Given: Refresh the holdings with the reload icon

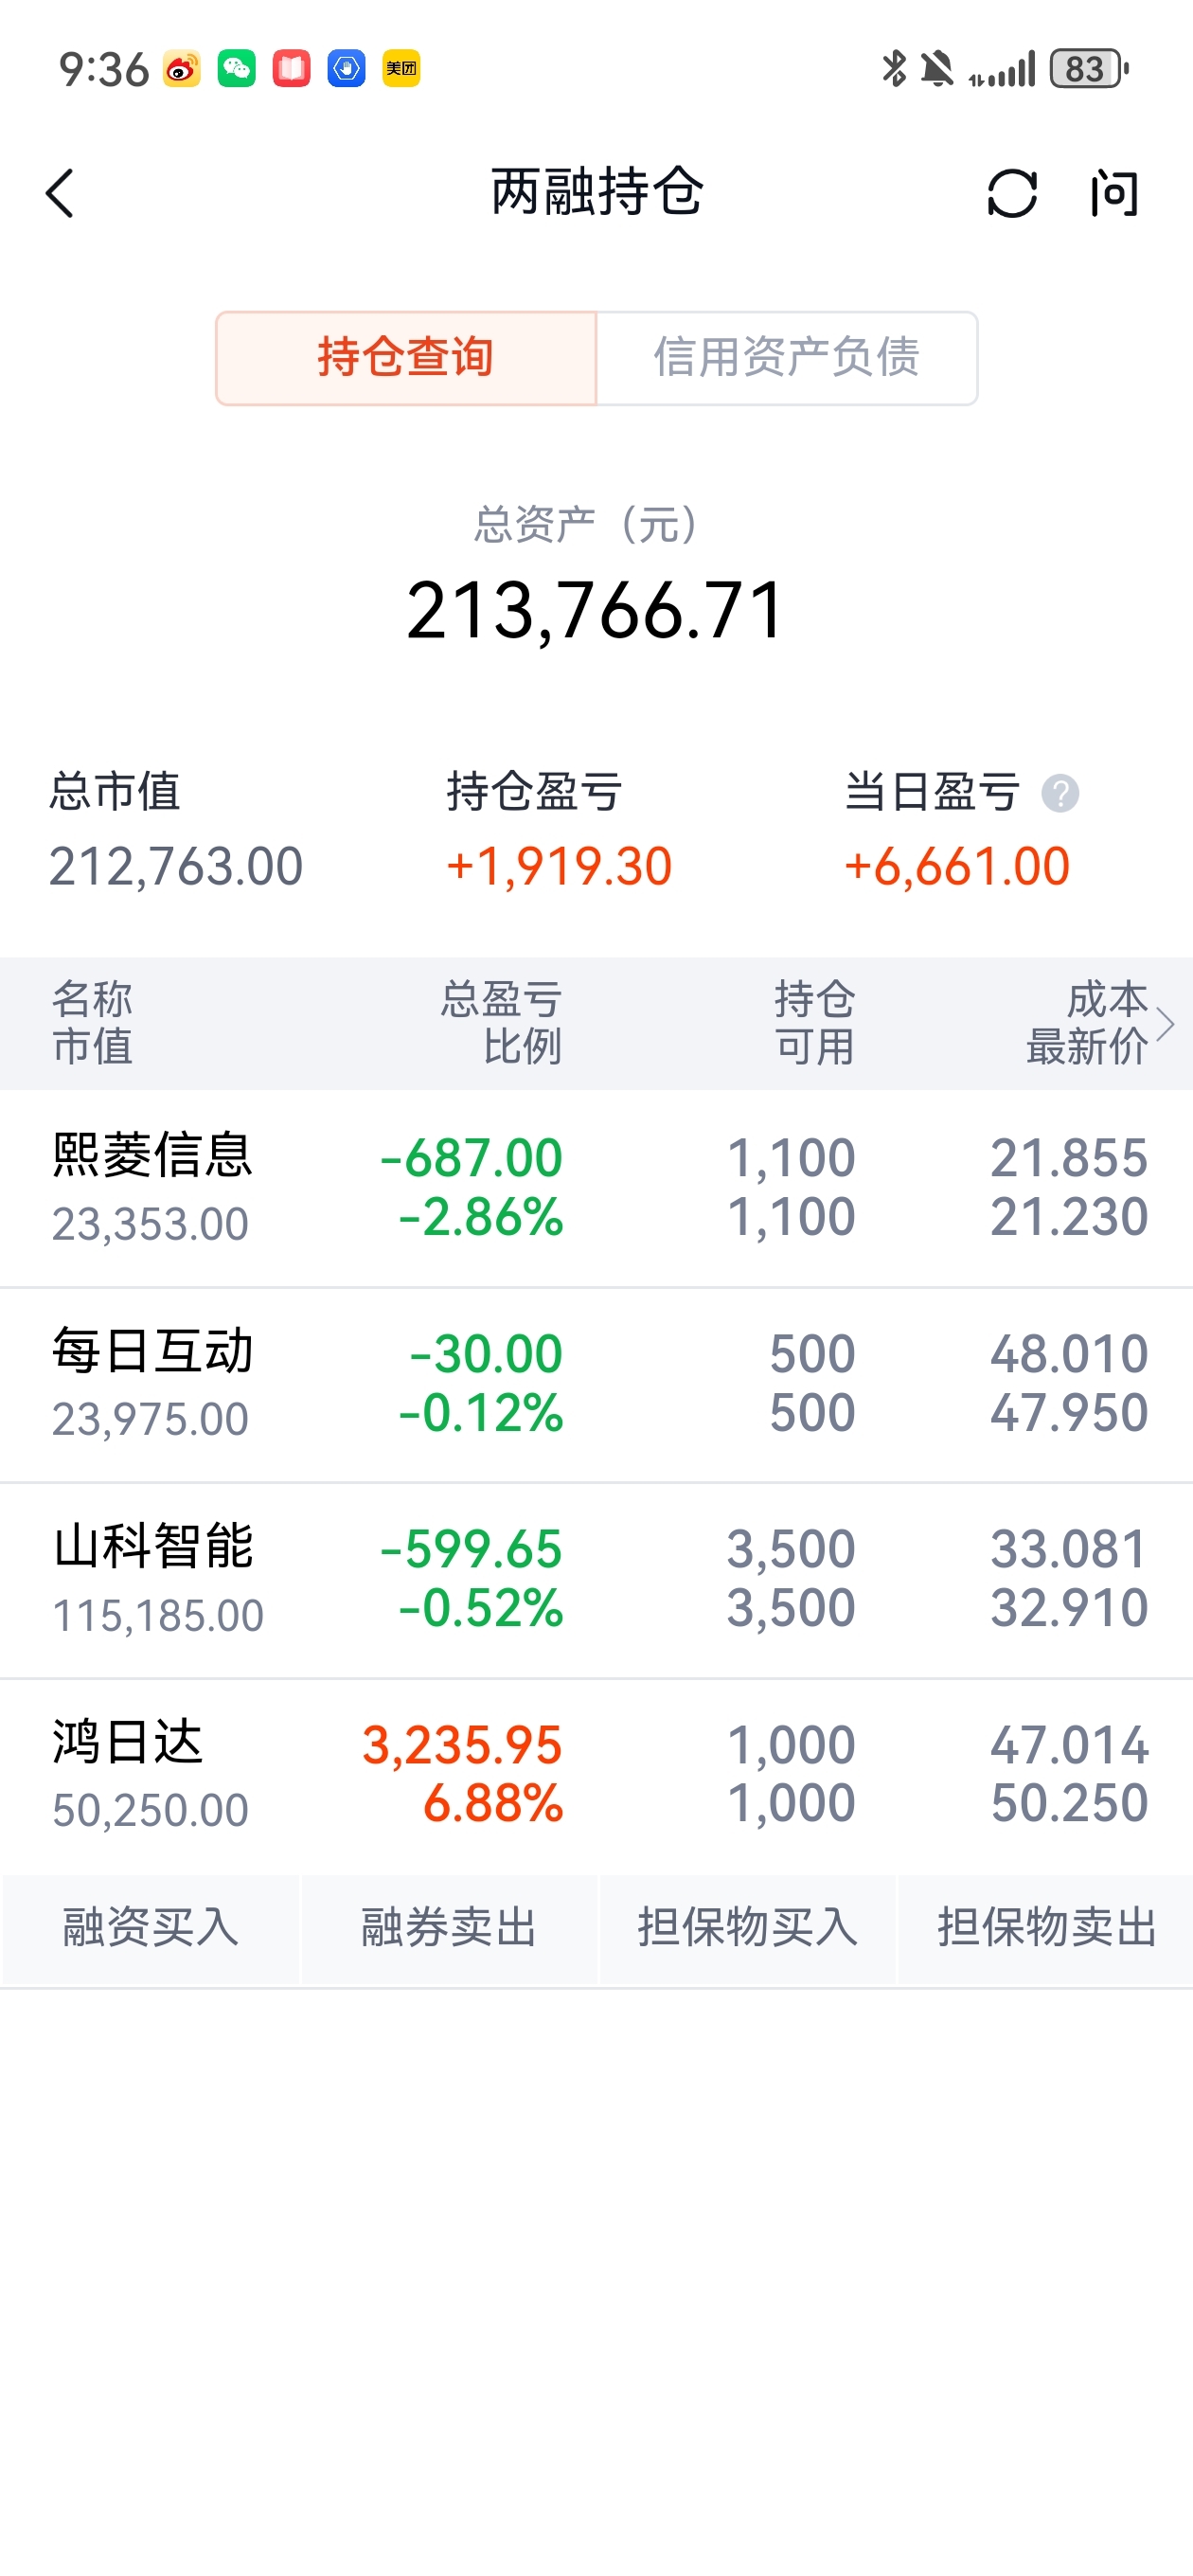Looking at the screenshot, I should pyautogui.click(x=1012, y=193).
